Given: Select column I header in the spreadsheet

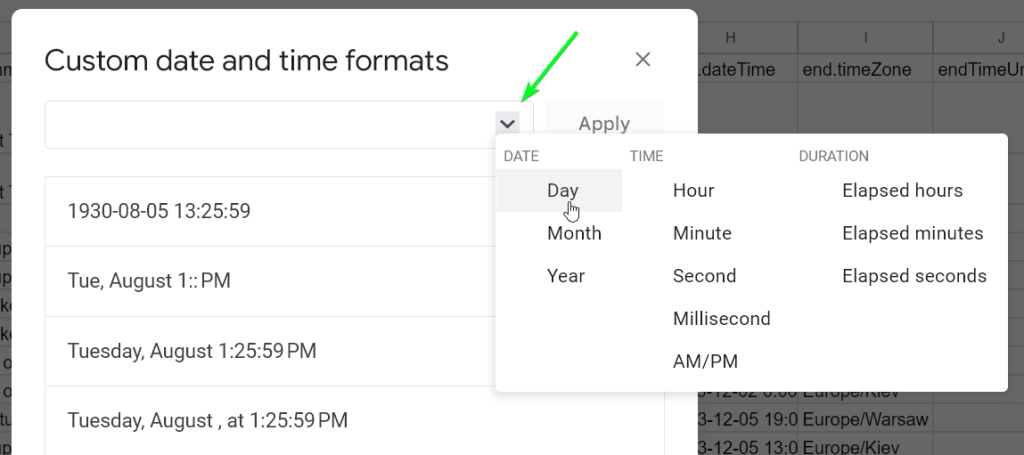Looking at the screenshot, I should tap(865, 38).
